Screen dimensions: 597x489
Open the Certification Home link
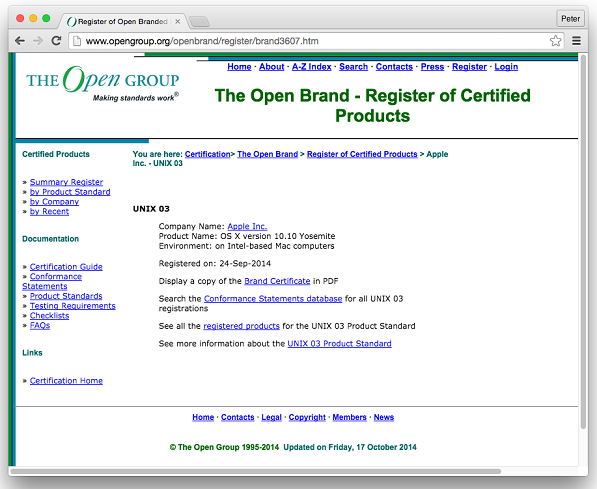pyautogui.click(x=66, y=381)
